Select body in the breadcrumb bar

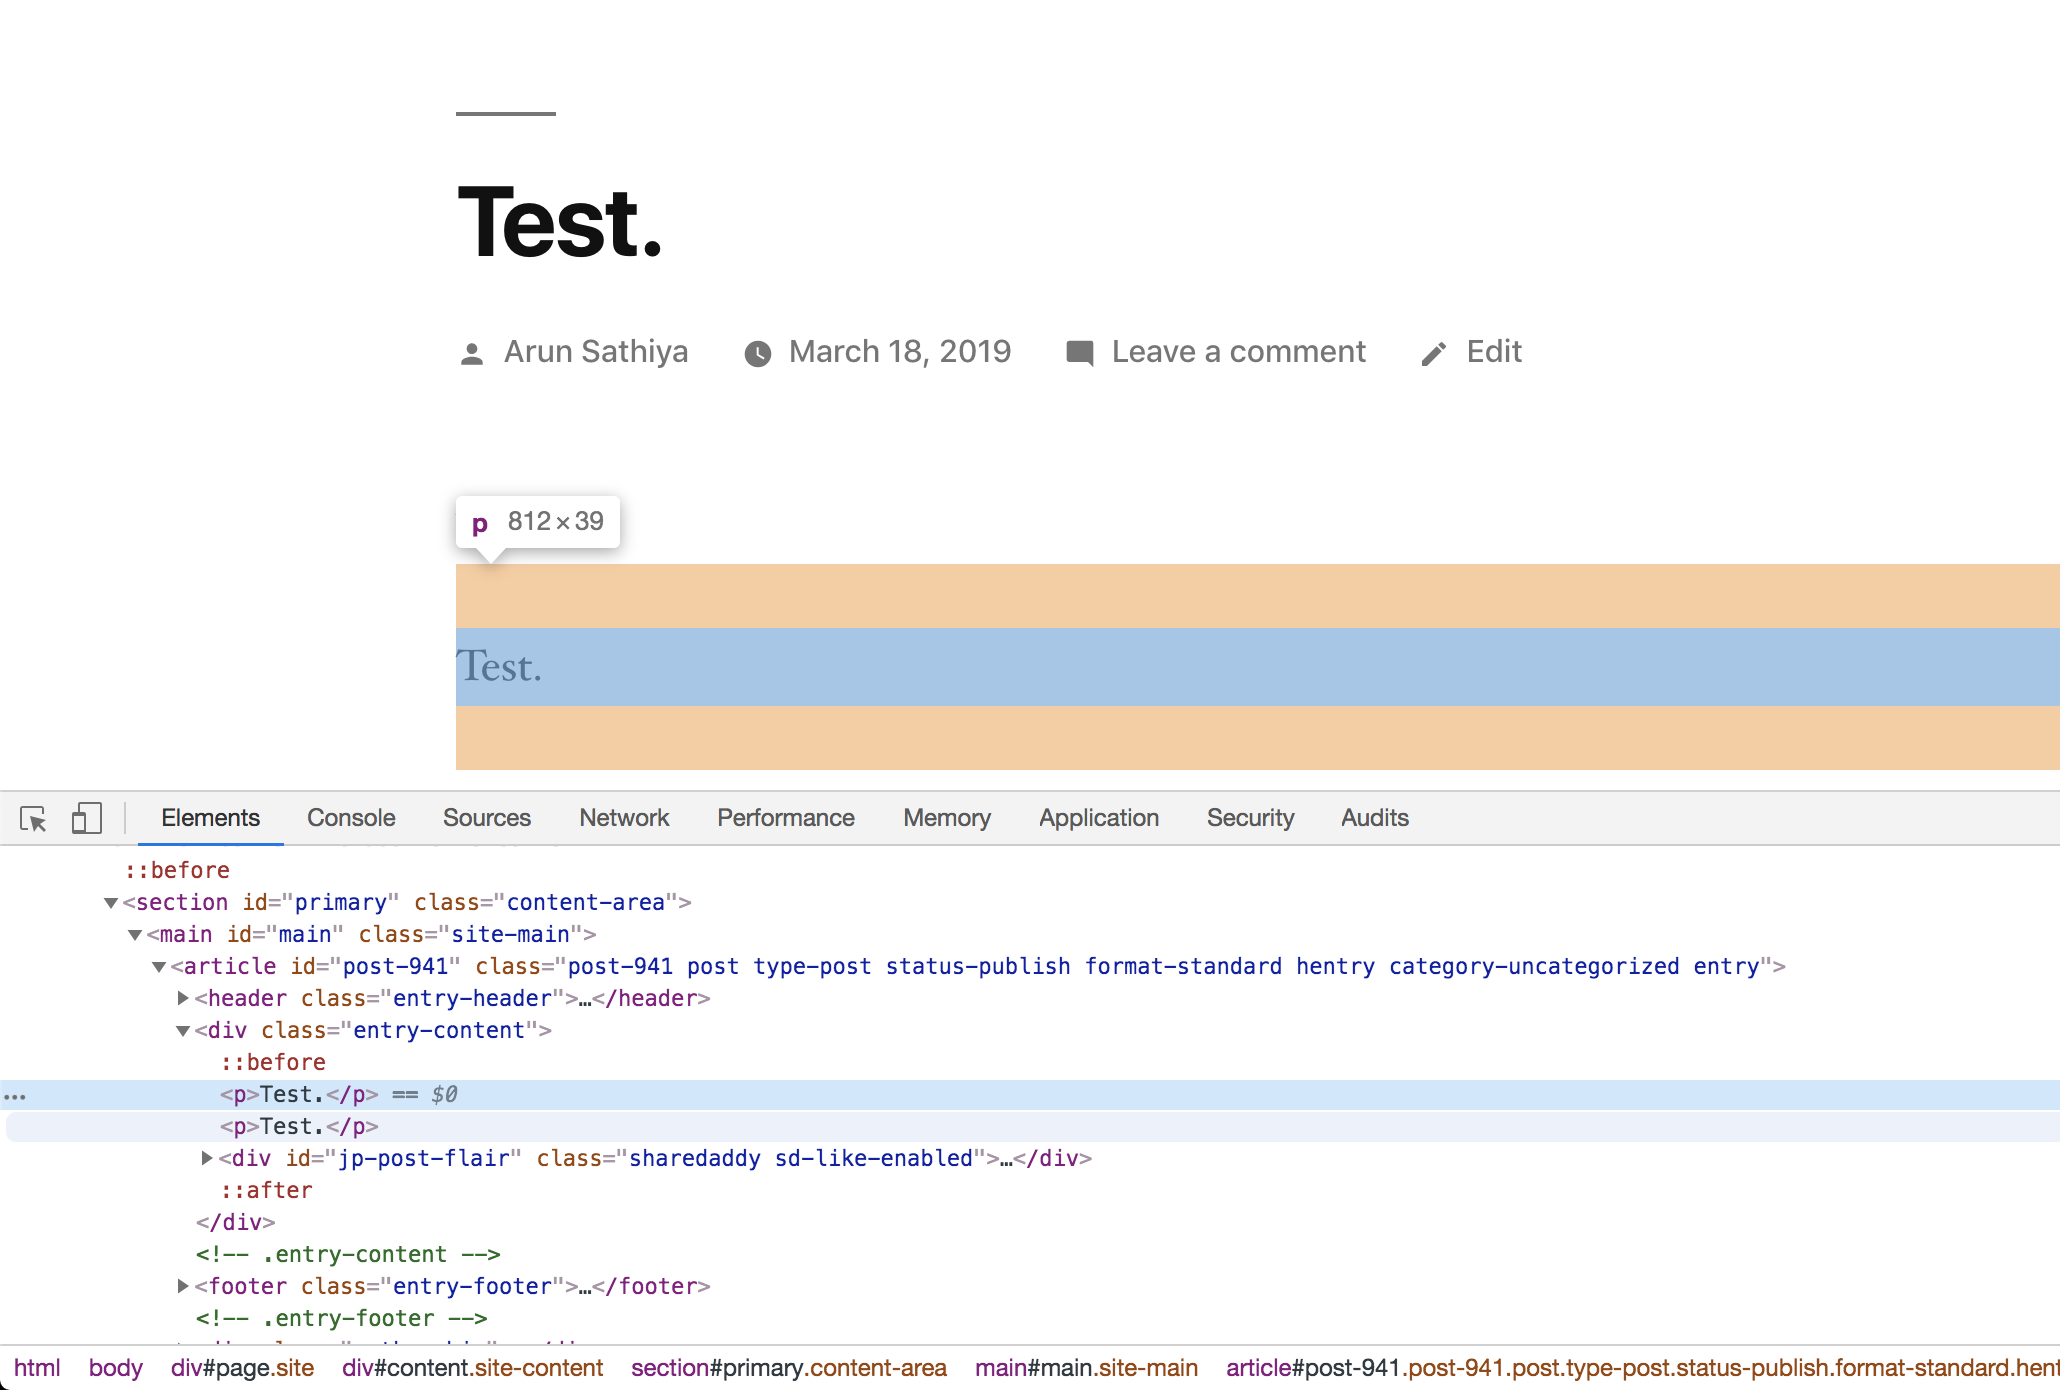[x=115, y=1368]
